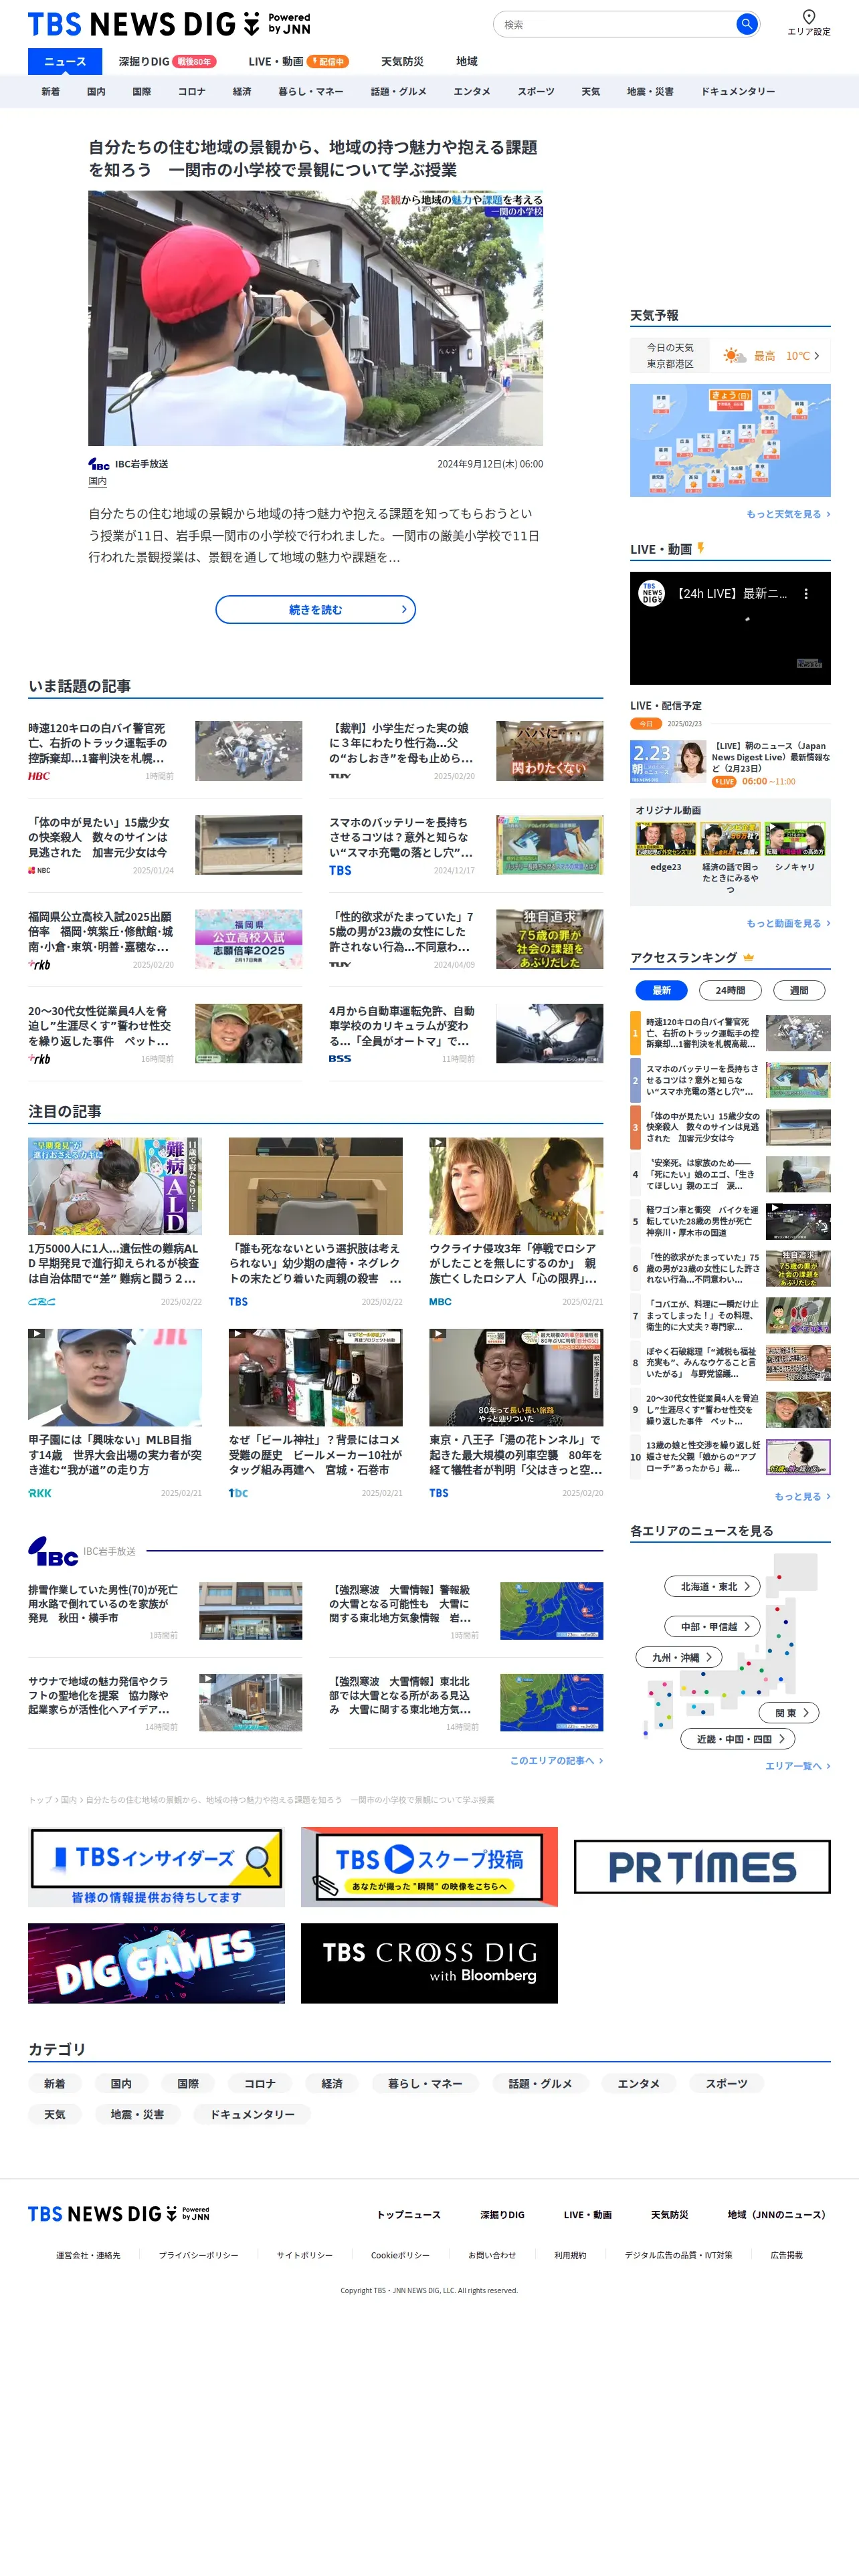Select 新着 in the sub navigation
The image size is (859, 2576).
click(x=50, y=91)
